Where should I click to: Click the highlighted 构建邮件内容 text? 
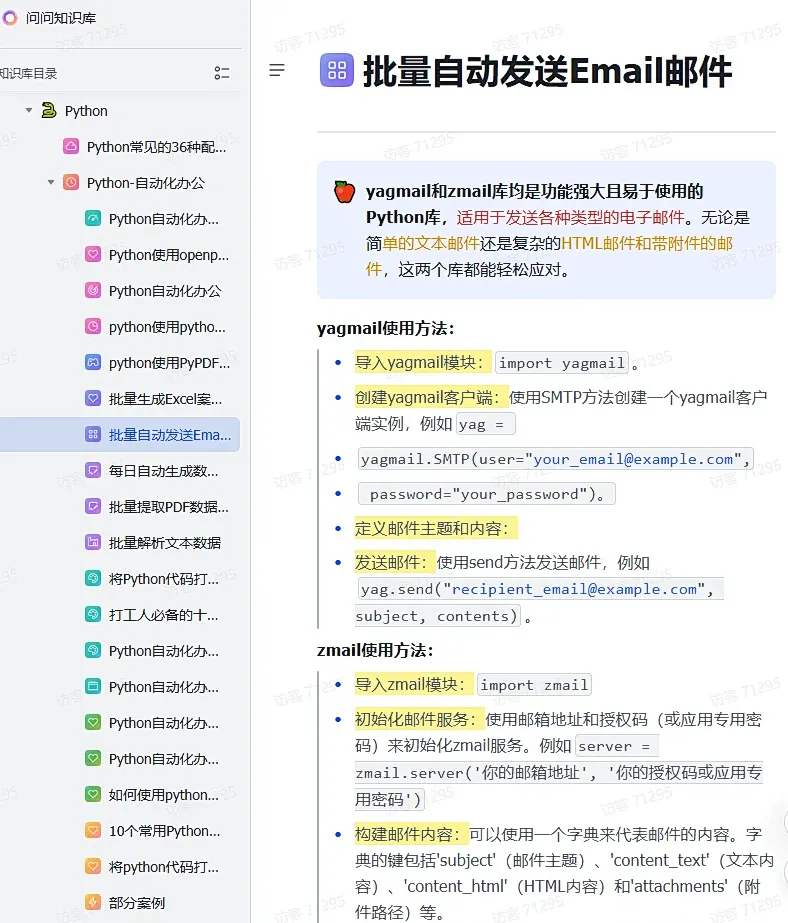point(411,834)
